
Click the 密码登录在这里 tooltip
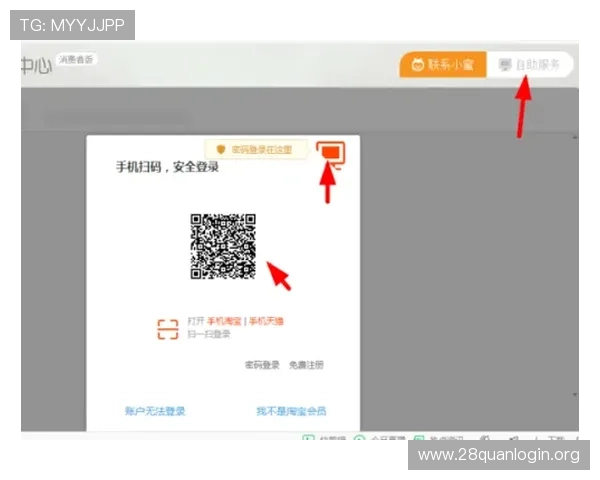tap(256, 150)
